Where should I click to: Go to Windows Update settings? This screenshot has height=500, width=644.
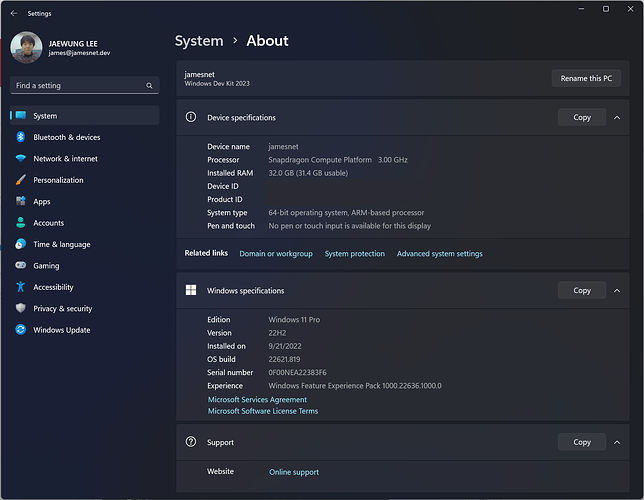pos(85,330)
